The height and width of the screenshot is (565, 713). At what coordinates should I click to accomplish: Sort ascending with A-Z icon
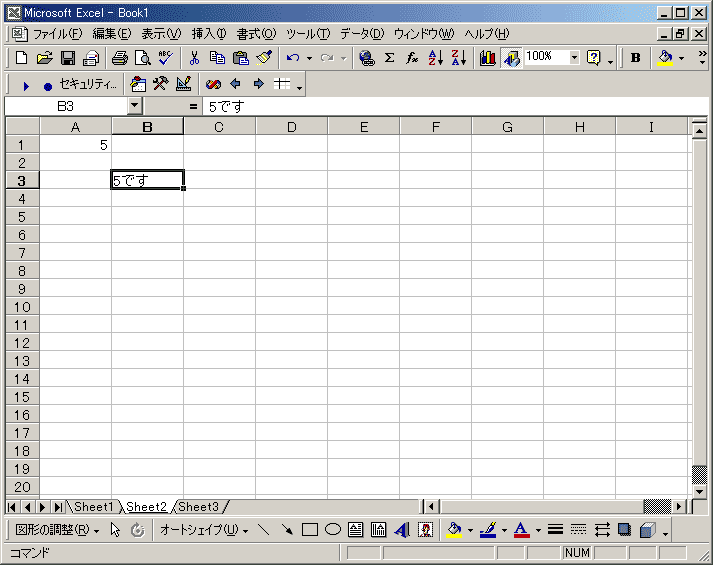[435, 58]
